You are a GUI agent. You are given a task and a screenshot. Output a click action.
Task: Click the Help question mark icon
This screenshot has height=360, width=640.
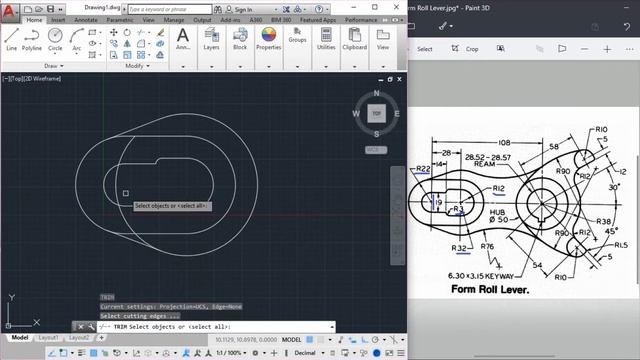pyautogui.click(x=319, y=9)
